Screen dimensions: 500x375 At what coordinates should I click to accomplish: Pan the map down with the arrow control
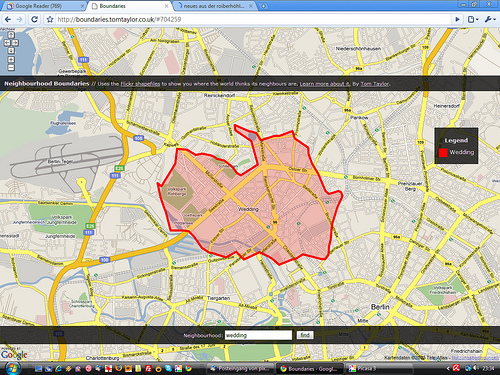(11, 51)
